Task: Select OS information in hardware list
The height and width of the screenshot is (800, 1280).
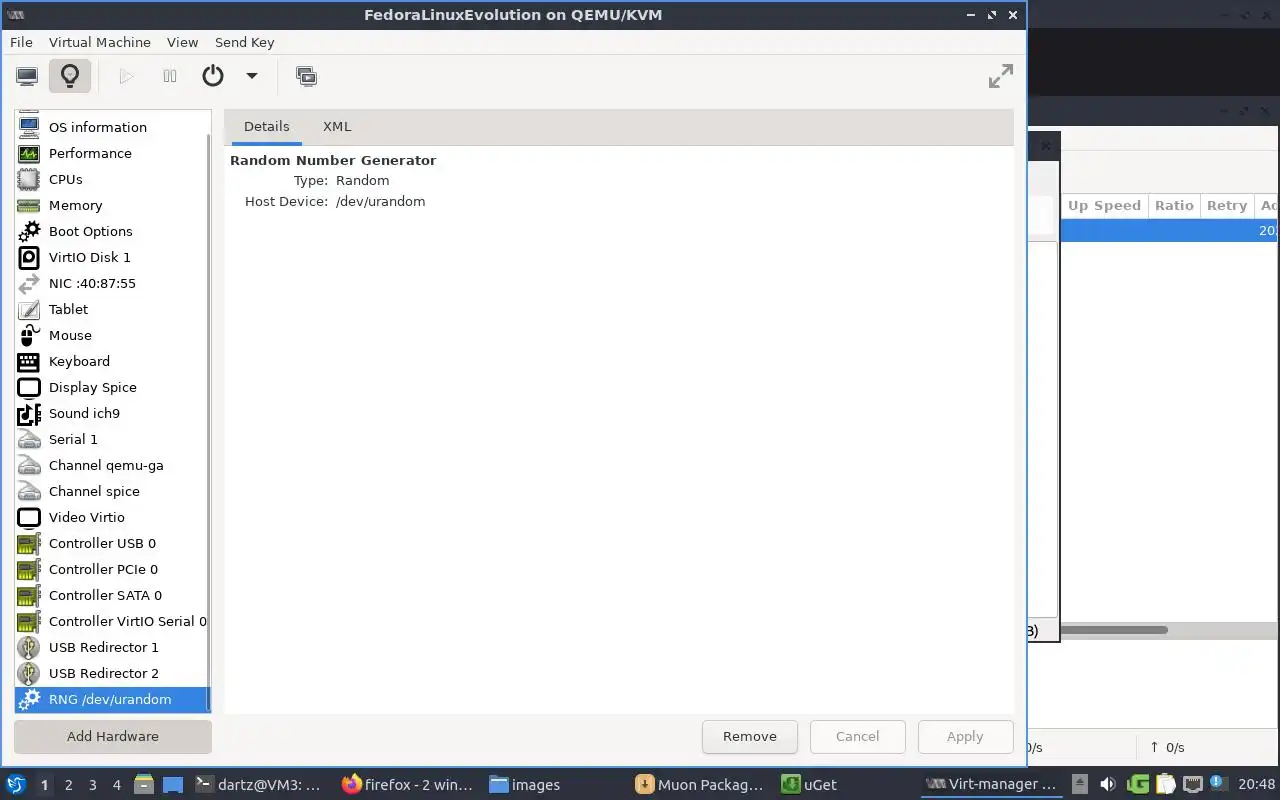Action: (112, 127)
